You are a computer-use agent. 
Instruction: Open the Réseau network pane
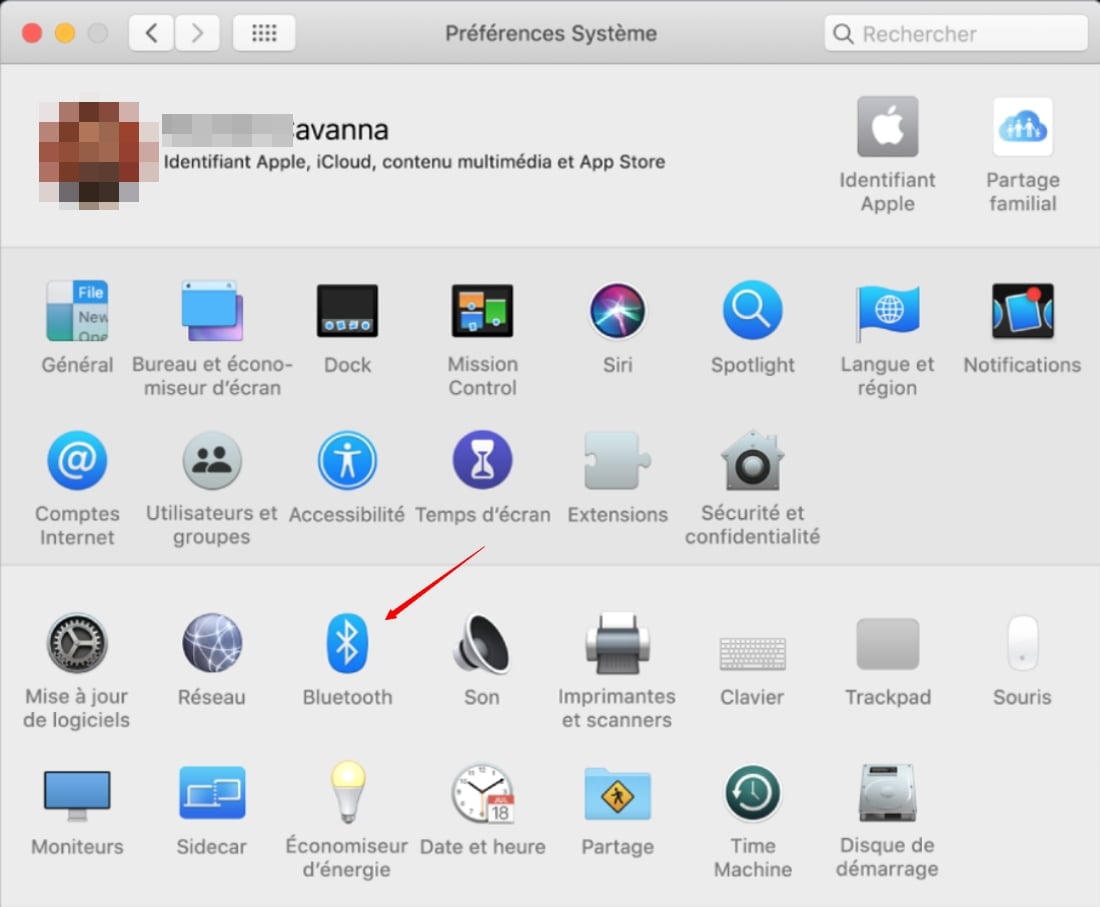point(212,643)
